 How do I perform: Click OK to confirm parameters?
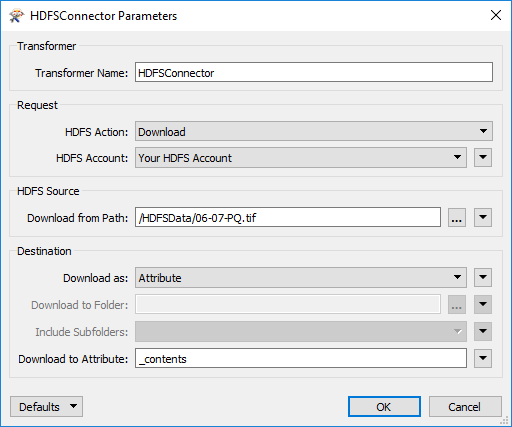click(x=384, y=407)
